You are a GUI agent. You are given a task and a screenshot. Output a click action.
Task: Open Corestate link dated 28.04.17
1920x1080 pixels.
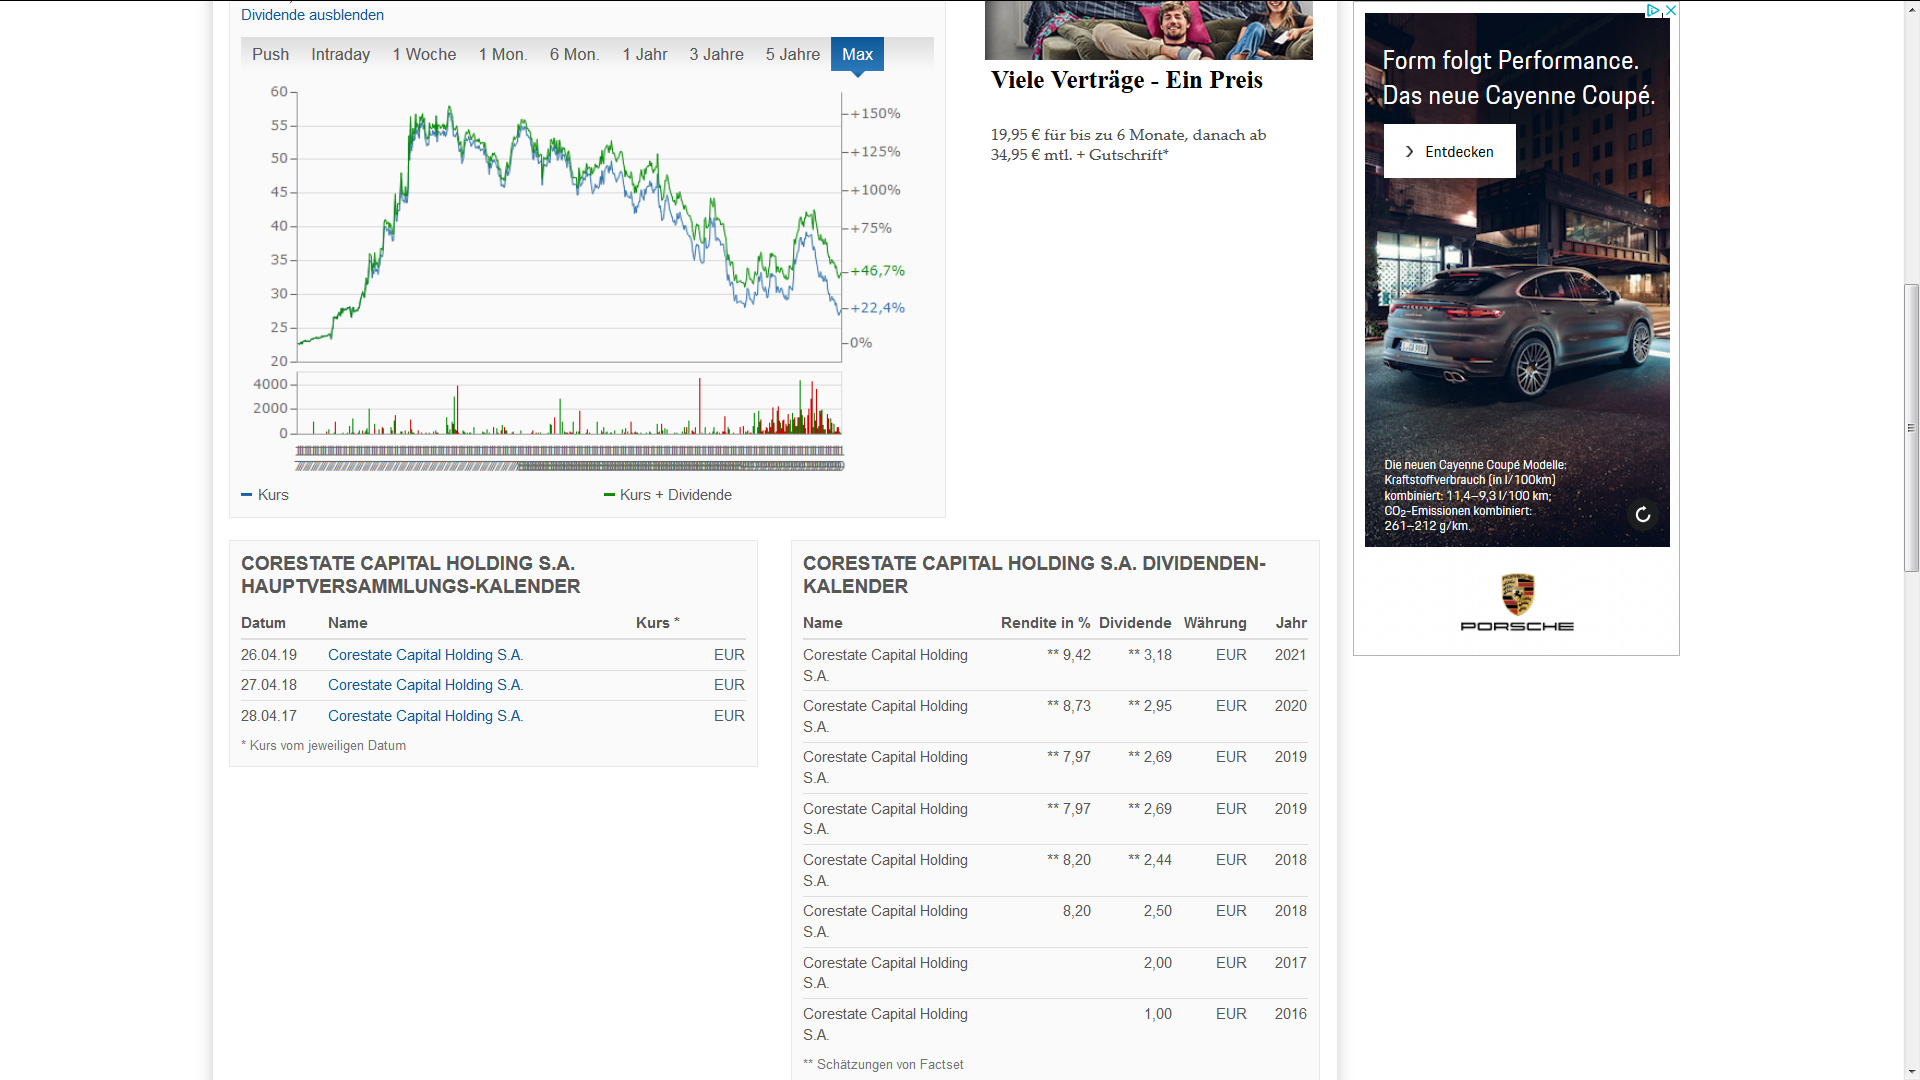pos(425,716)
